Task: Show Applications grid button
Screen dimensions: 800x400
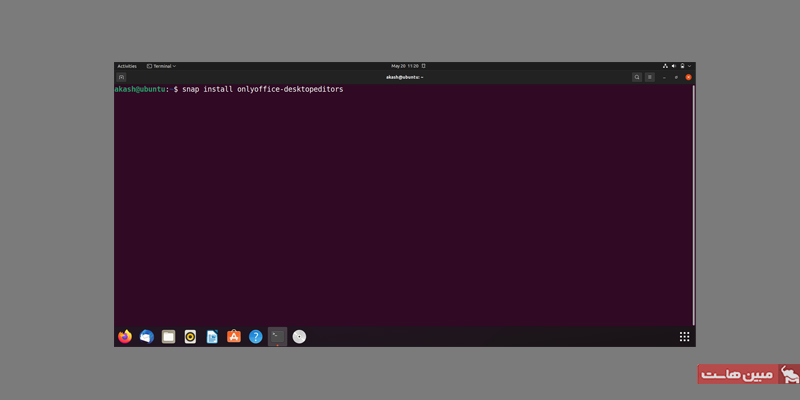Action: click(684, 337)
